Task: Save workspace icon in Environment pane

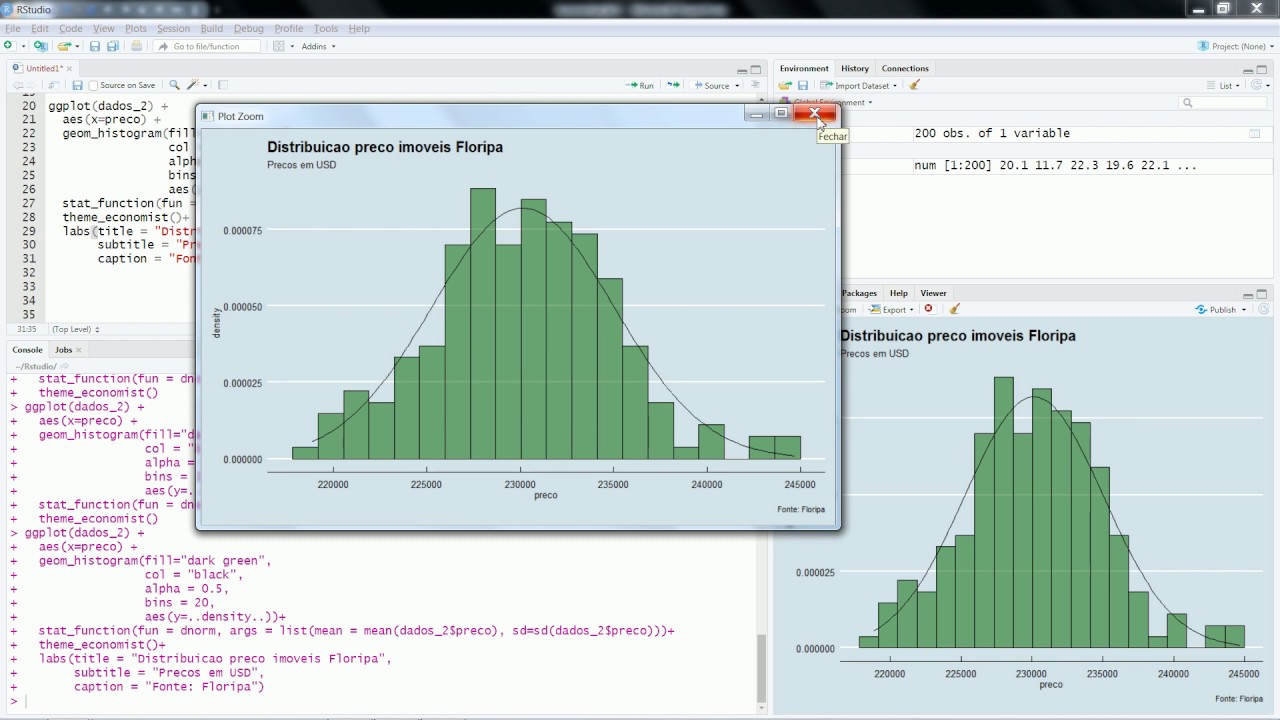Action: point(803,85)
